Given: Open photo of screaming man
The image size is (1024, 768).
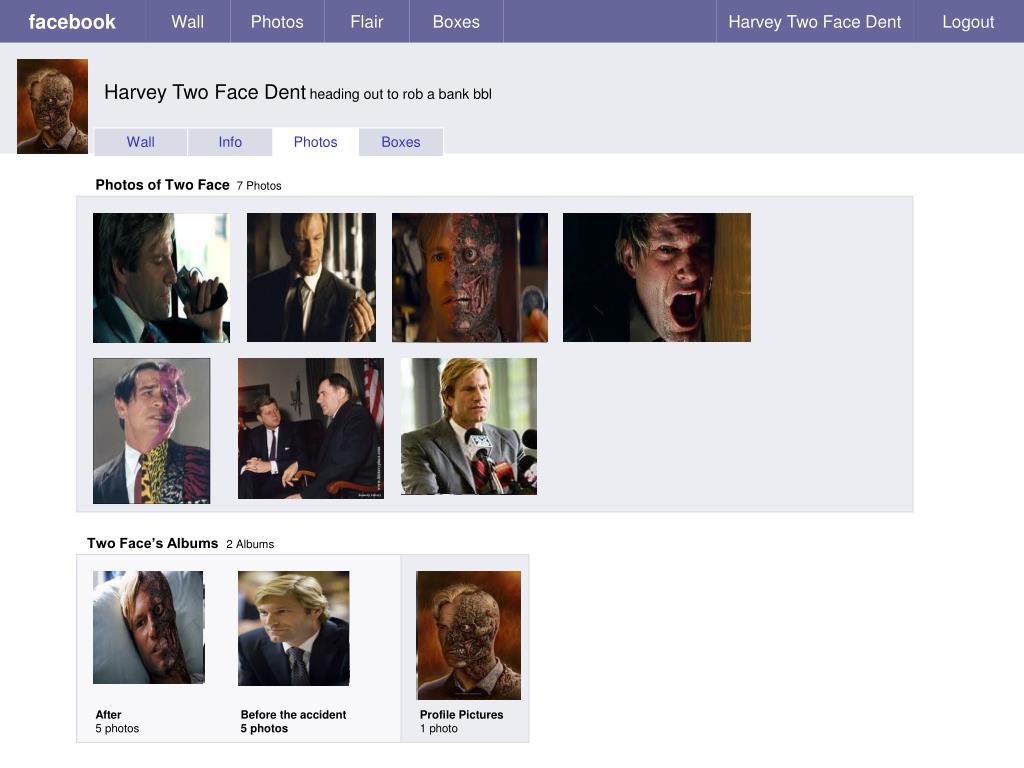Looking at the screenshot, I should pyautogui.click(x=657, y=277).
